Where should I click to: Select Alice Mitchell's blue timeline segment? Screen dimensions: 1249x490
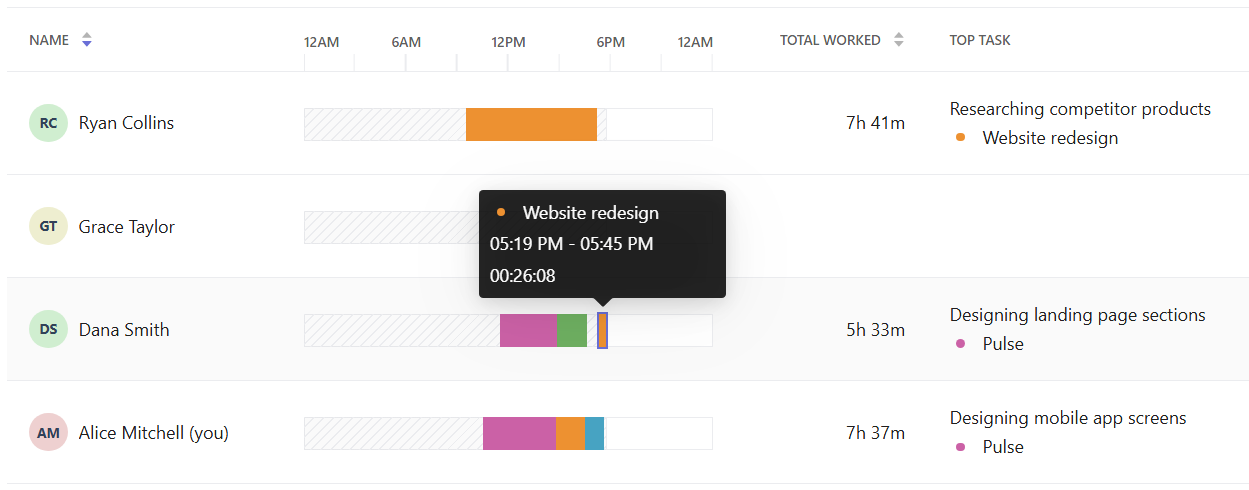(x=594, y=433)
